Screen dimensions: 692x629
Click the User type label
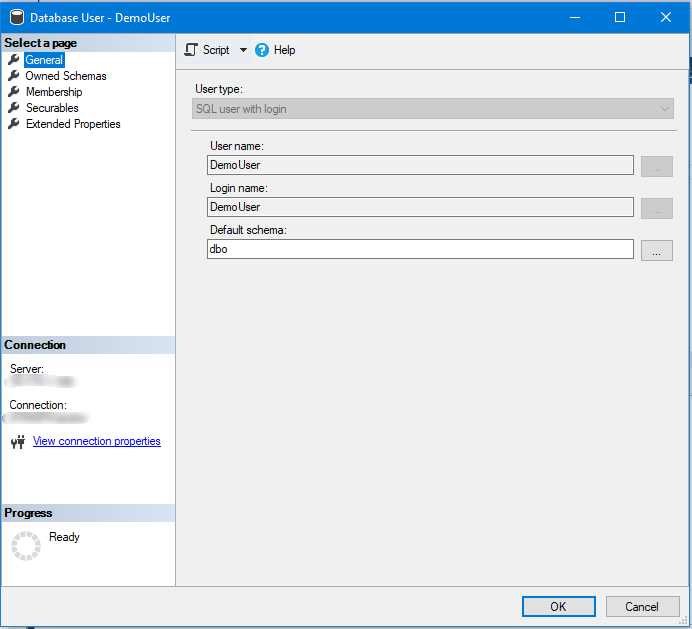(219, 89)
